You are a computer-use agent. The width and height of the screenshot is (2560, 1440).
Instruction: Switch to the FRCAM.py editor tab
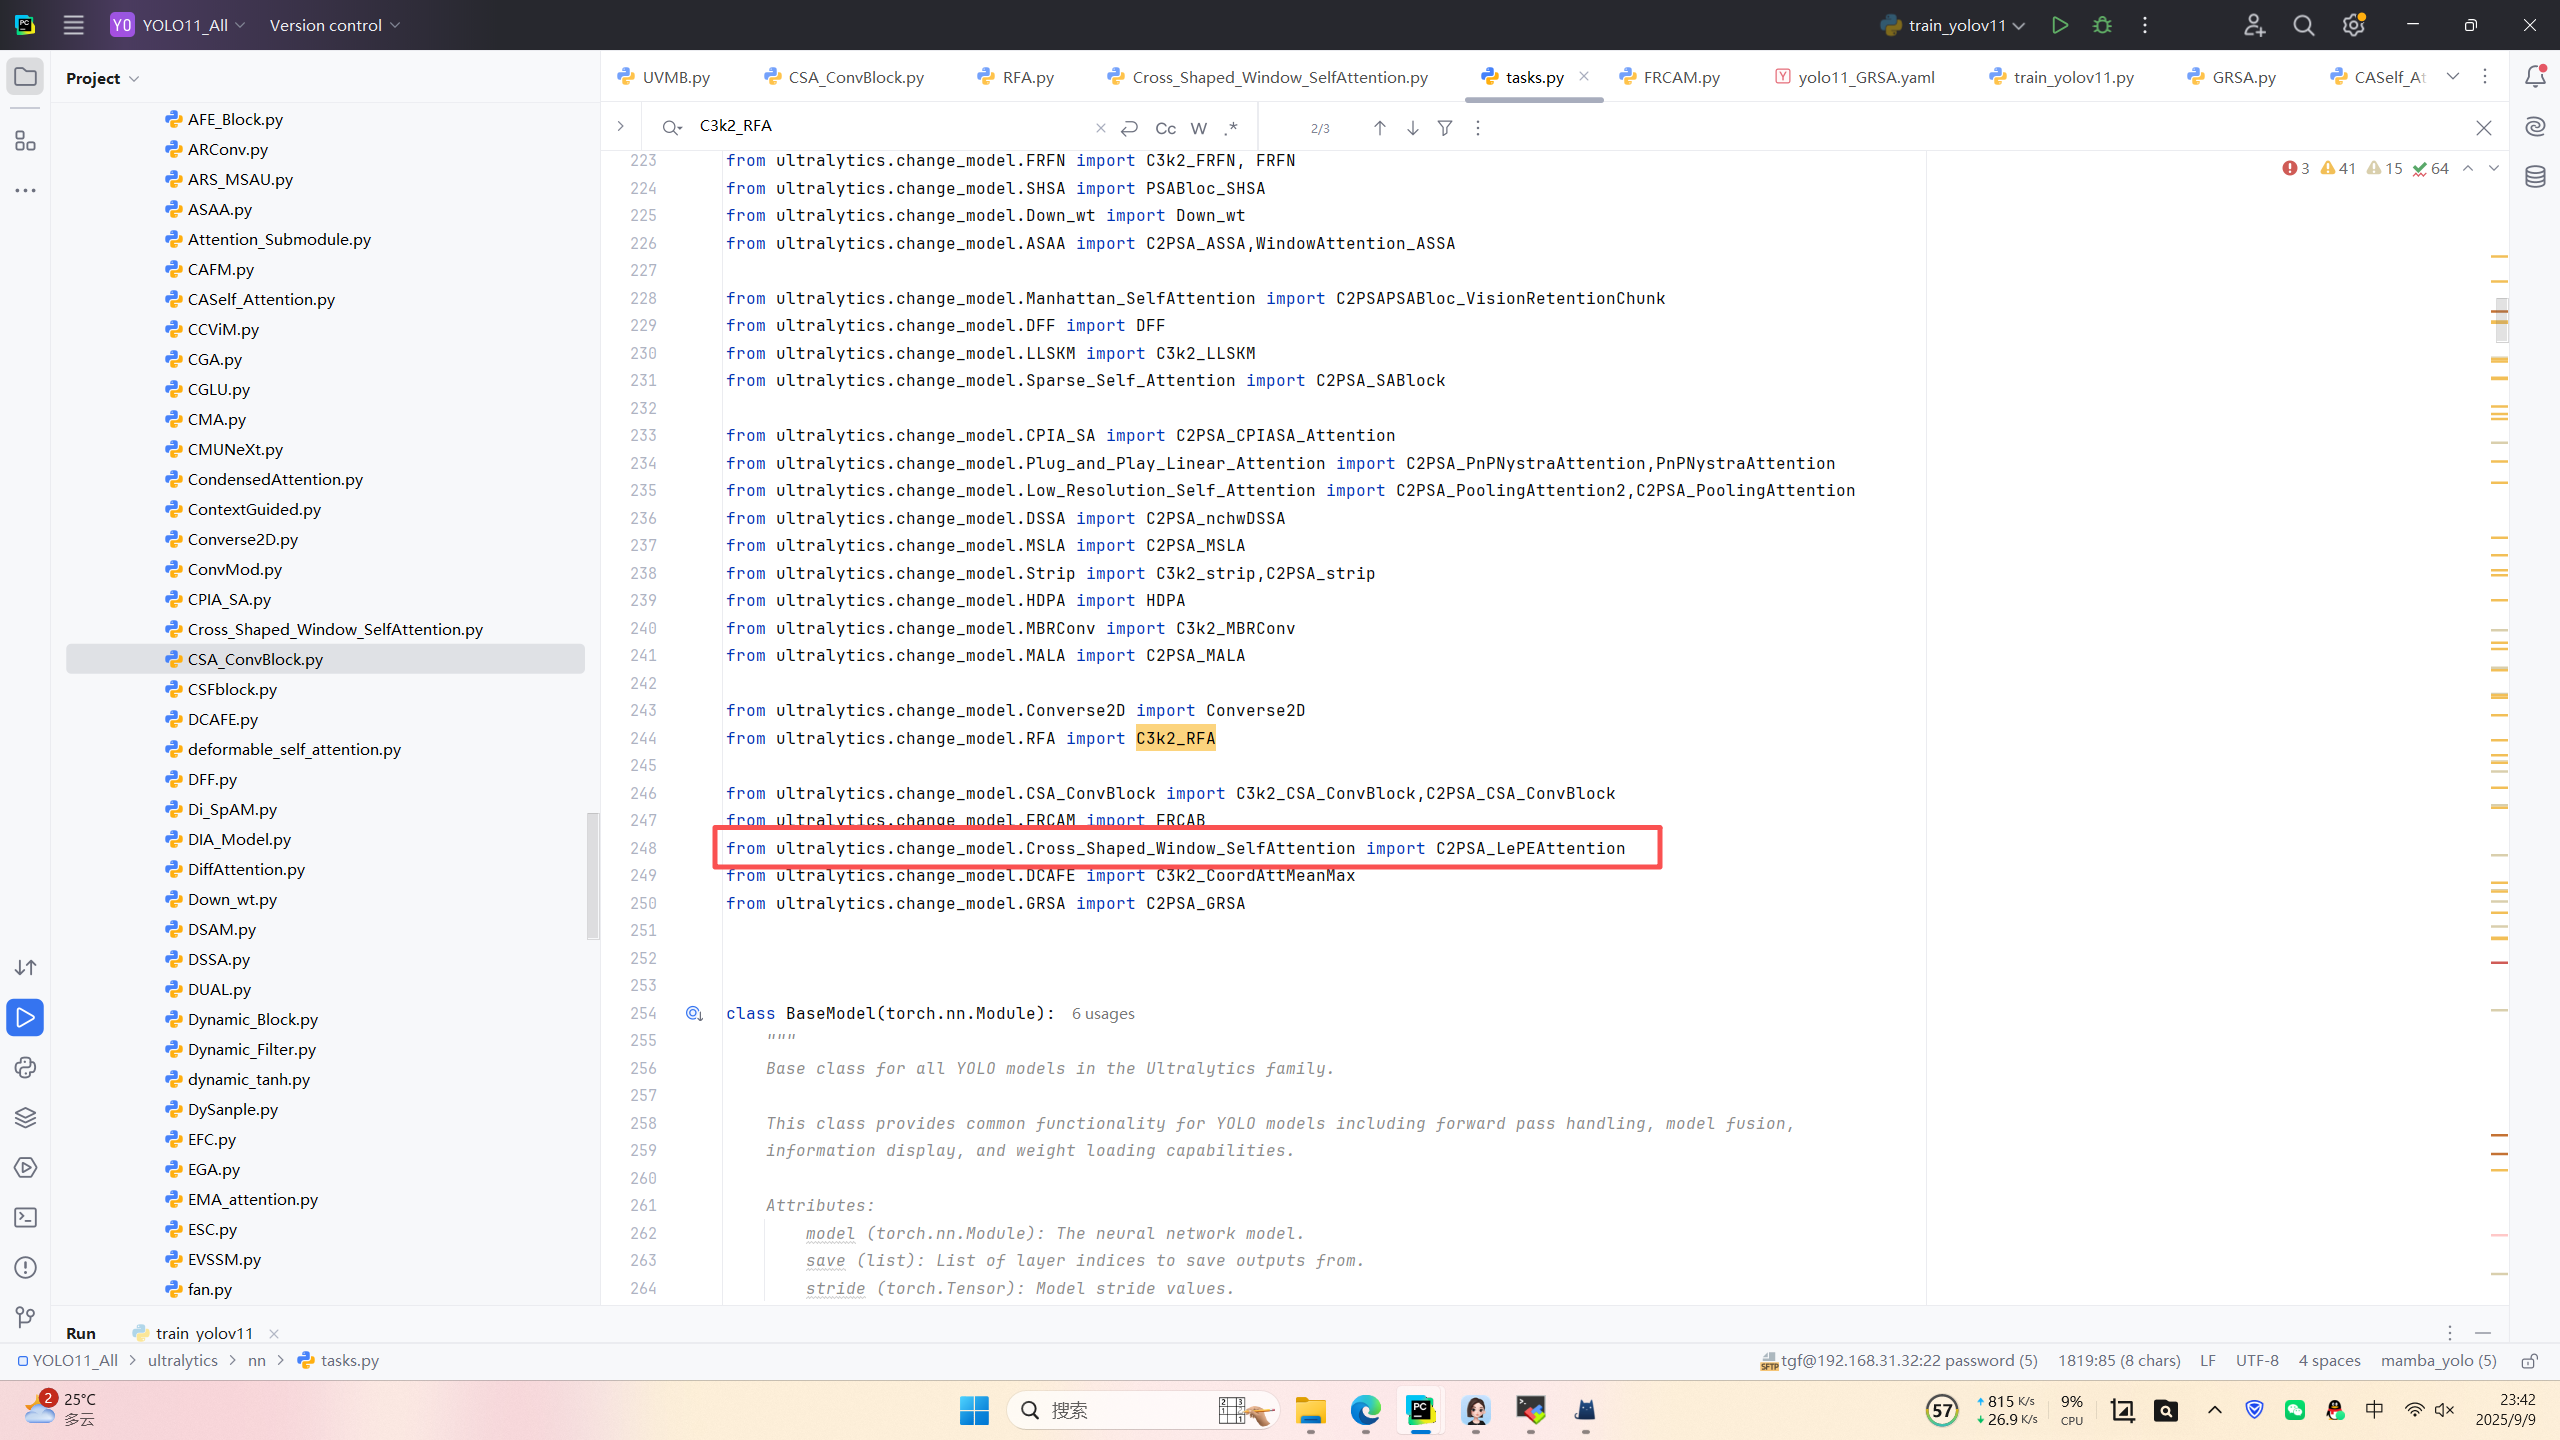click(x=1680, y=77)
